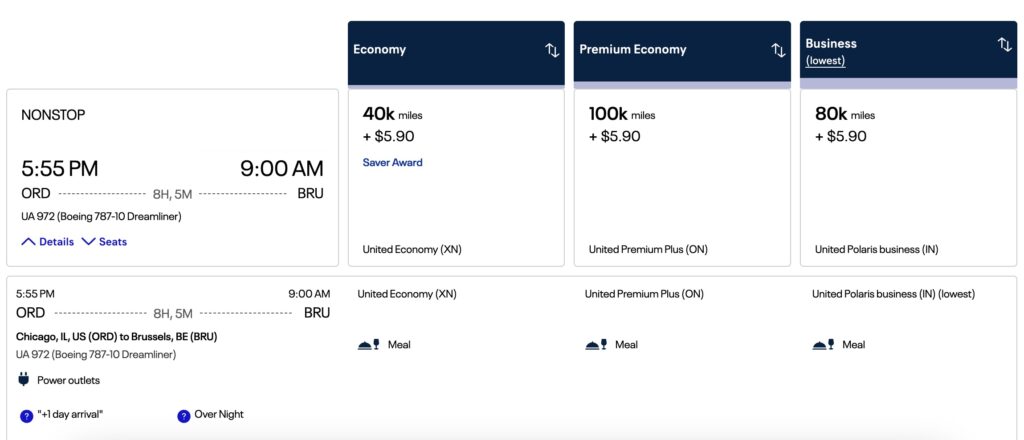Collapse the flight Details section
The image size is (1024, 440).
[48, 242]
